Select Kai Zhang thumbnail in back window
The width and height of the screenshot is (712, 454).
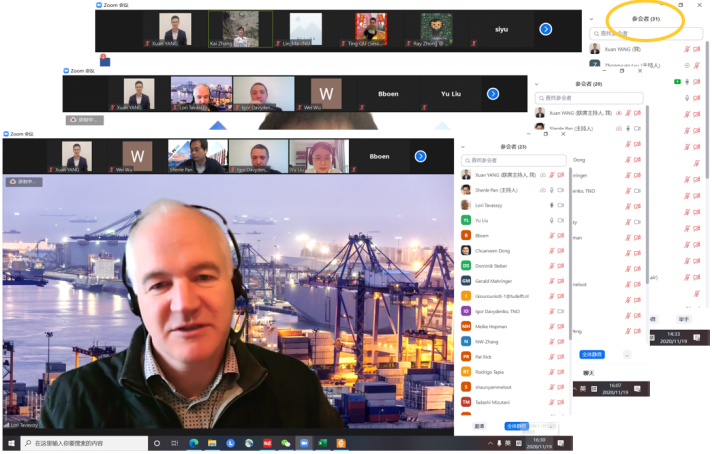point(240,29)
